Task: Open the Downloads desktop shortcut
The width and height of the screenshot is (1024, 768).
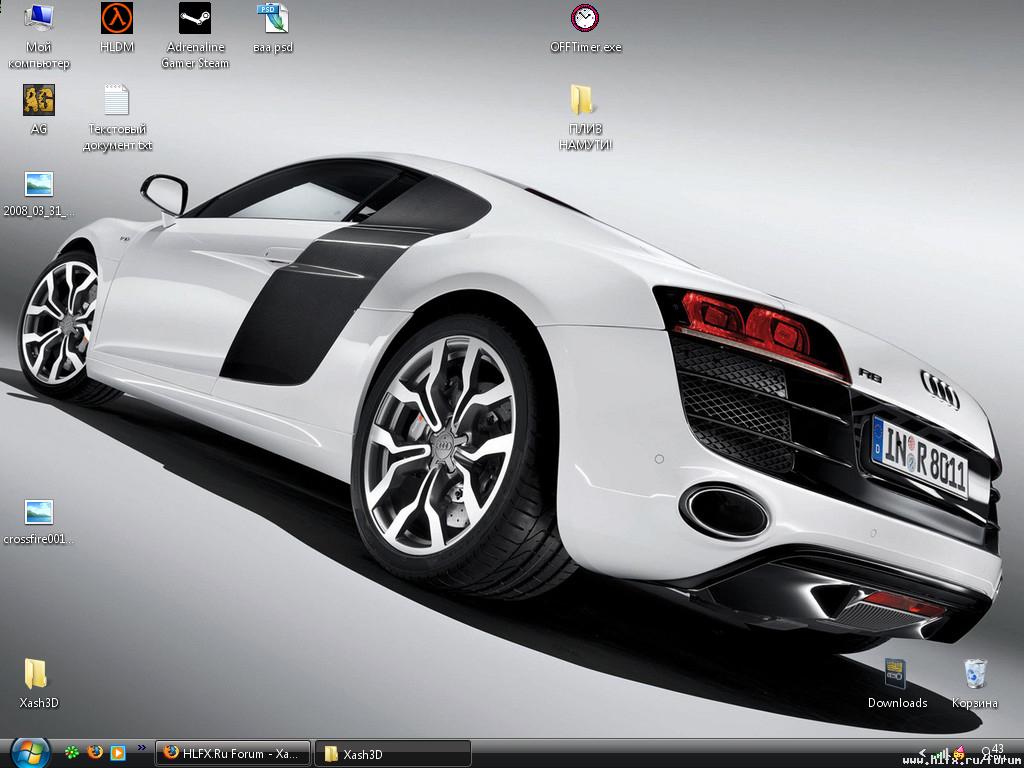Action: click(x=897, y=675)
